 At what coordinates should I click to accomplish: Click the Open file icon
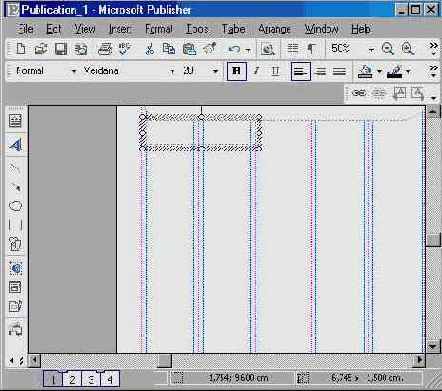[41, 49]
